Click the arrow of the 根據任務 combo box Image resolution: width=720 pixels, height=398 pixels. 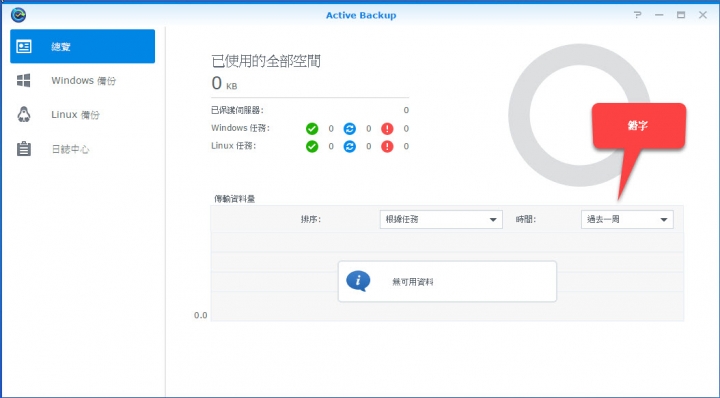pos(493,219)
